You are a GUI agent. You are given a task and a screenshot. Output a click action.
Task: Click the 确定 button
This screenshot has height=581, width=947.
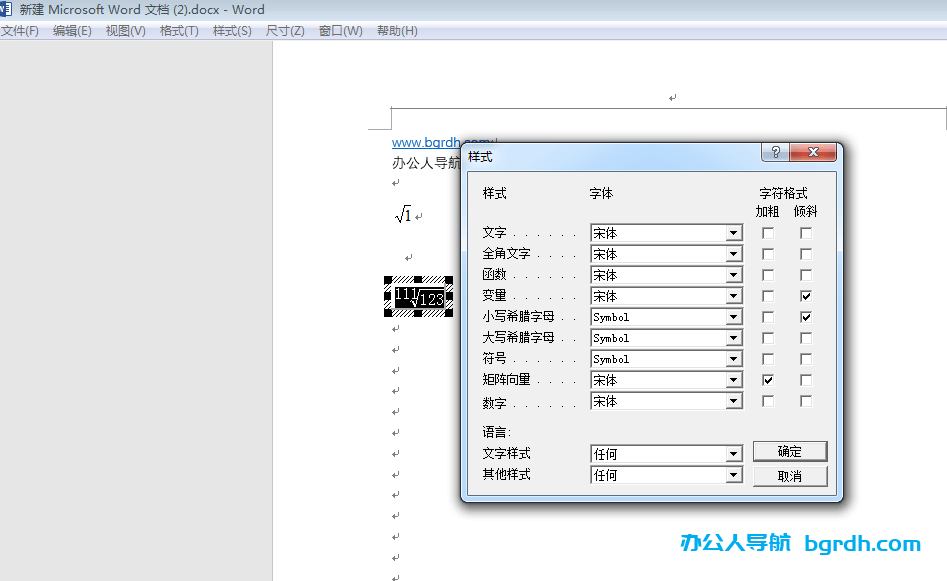pyautogui.click(x=789, y=451)
